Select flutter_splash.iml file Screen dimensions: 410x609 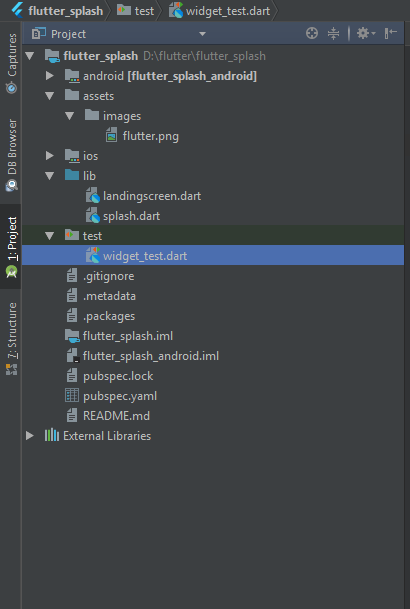coord(128,336)
